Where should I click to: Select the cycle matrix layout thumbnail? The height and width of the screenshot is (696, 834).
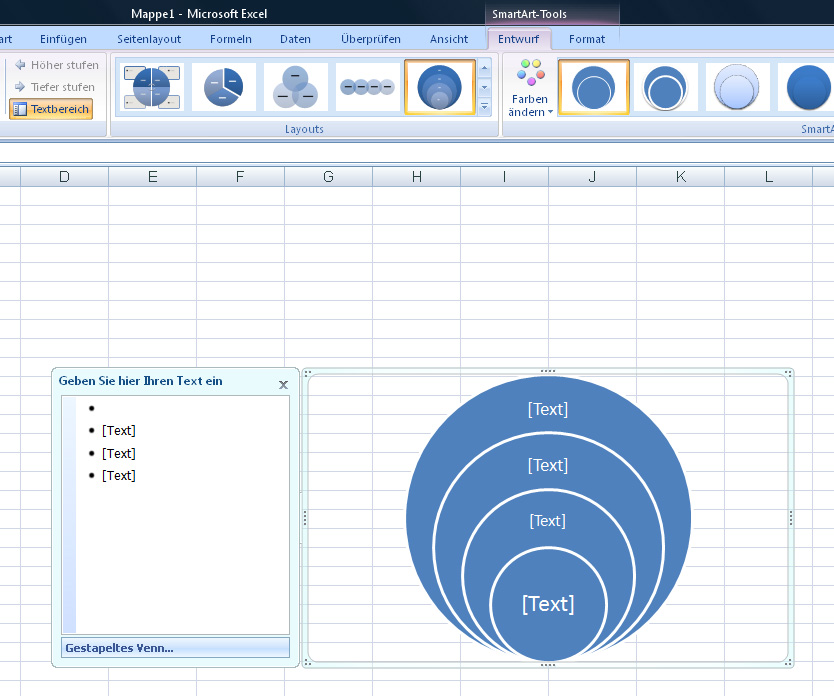click(x=152, y=87)
